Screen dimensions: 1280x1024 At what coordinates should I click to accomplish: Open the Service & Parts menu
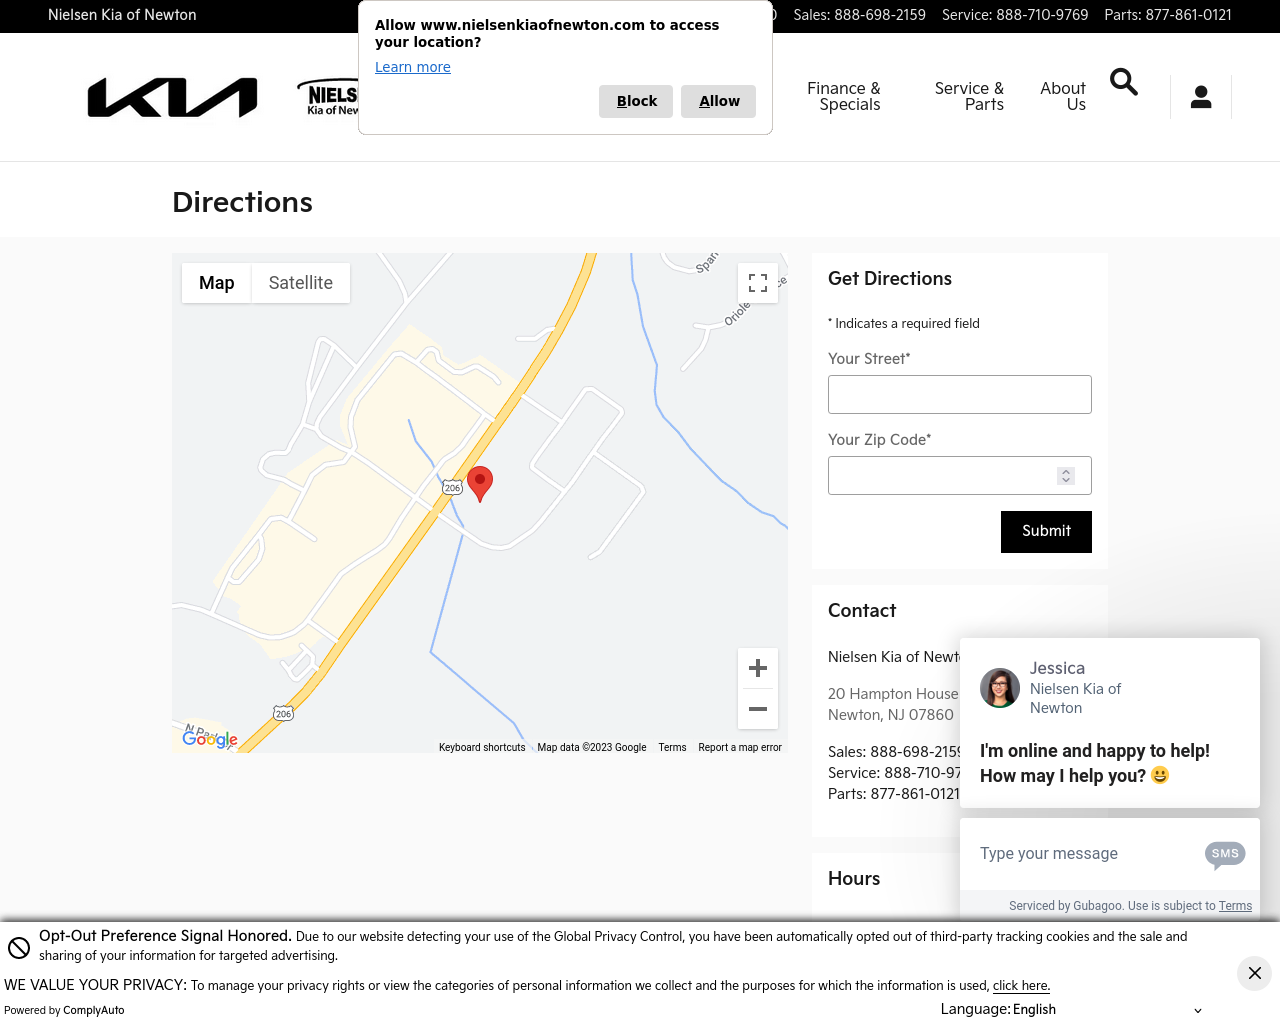point(969,96)
